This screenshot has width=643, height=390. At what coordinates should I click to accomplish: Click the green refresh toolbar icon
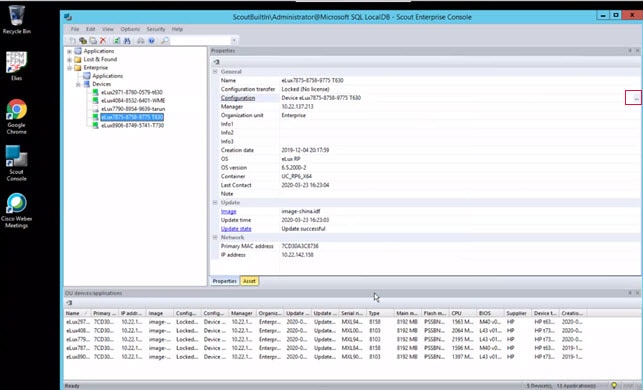click(x=117, y=40)
